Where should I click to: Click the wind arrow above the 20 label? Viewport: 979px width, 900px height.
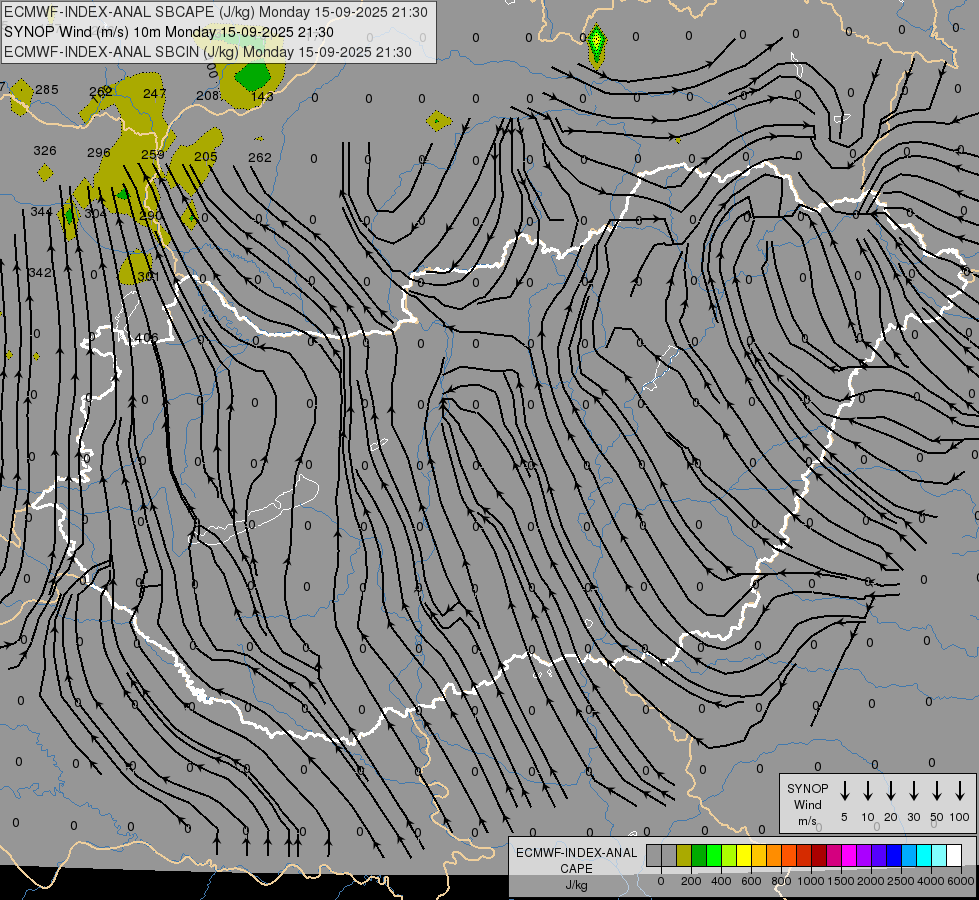pyautogui.click(x=891, y=791)
